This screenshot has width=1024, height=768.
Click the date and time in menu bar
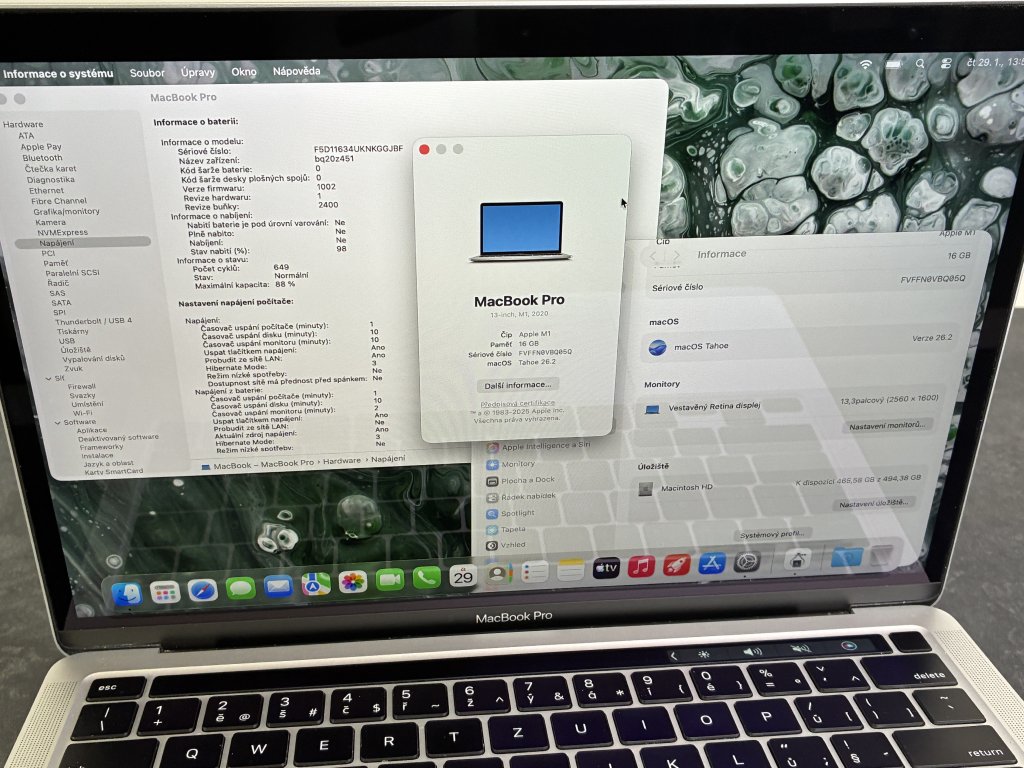point(994,62)
